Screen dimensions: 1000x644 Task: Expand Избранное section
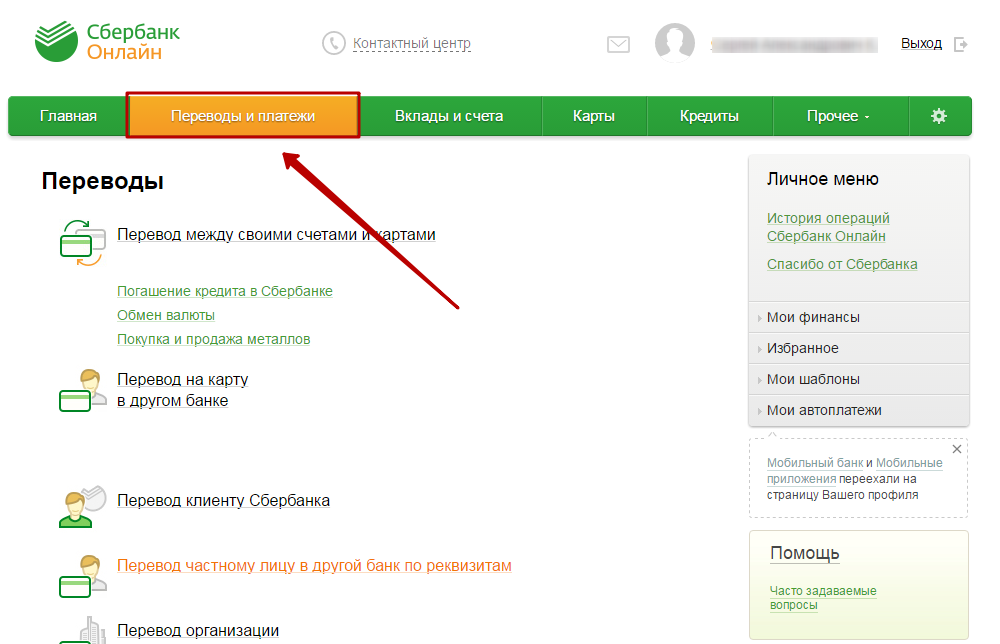coord(858,348)
